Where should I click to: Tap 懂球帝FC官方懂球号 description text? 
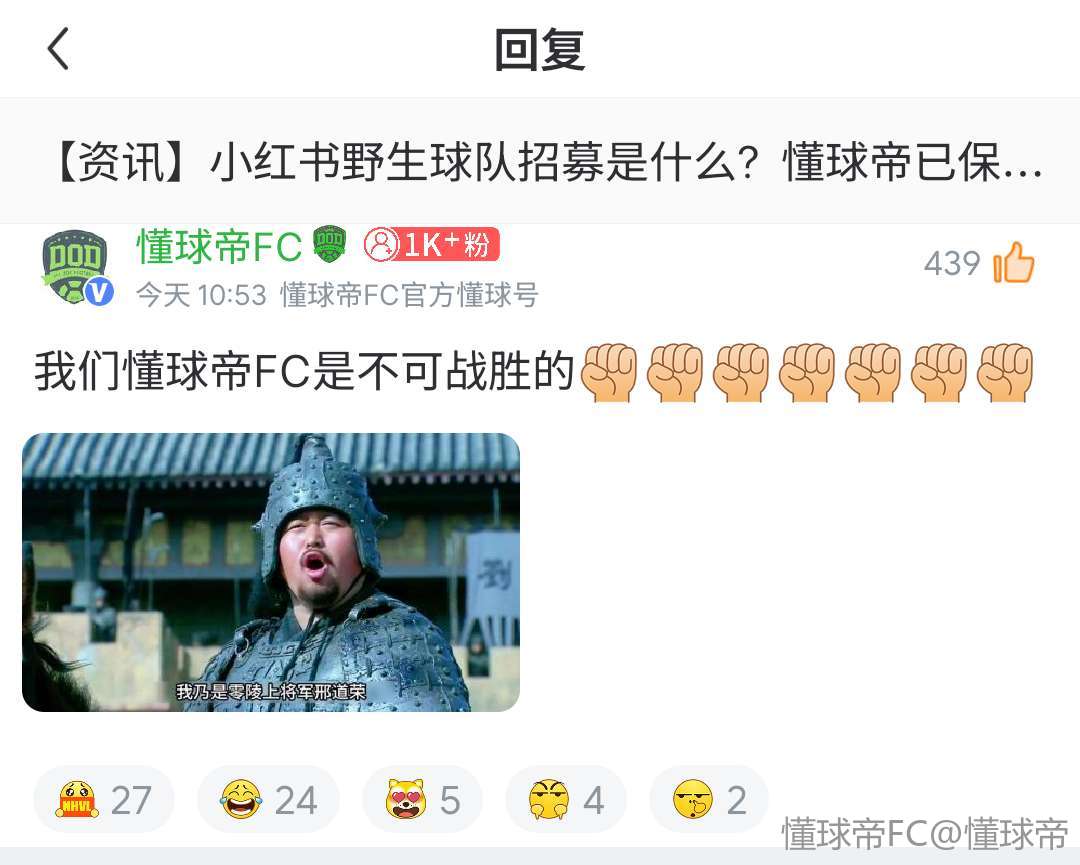(409, 295)
